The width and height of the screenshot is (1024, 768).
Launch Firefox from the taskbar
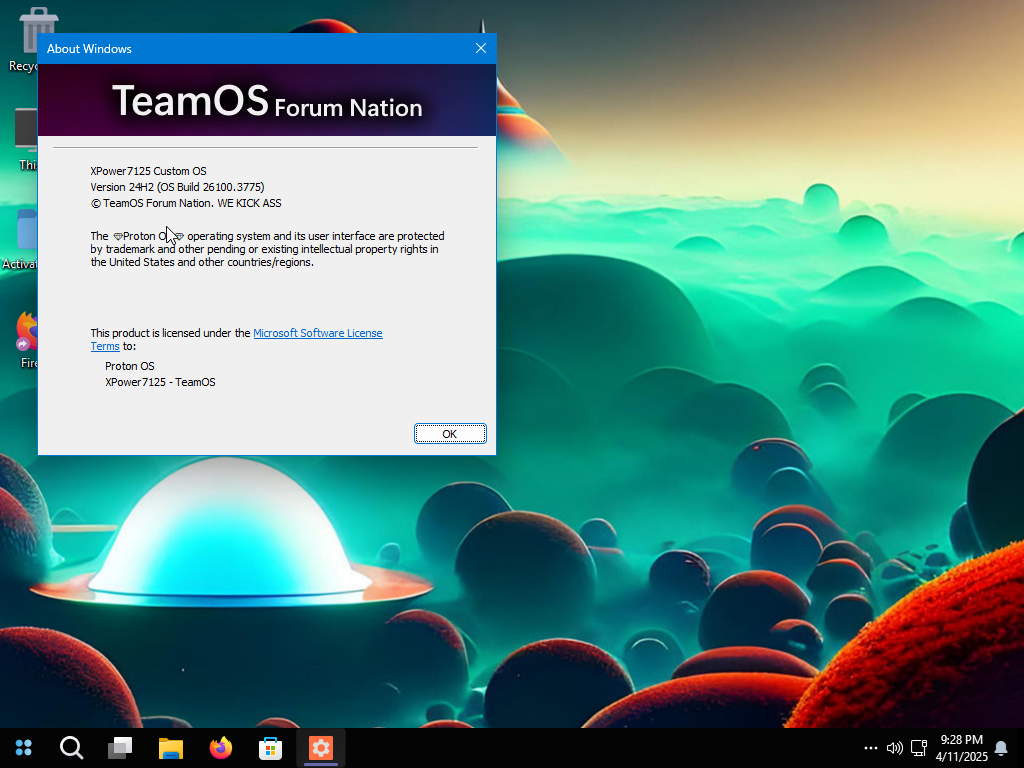[x=221, y=747]
